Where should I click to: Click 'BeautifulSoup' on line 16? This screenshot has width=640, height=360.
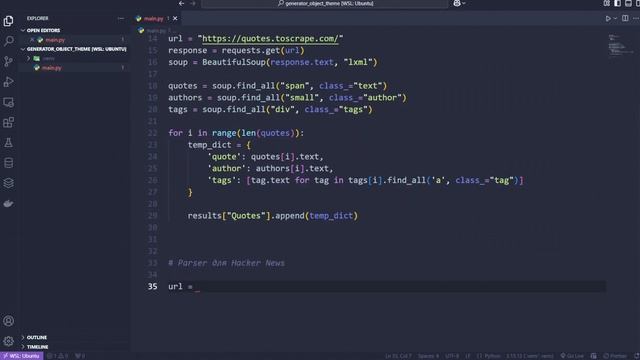coord(234,62)
